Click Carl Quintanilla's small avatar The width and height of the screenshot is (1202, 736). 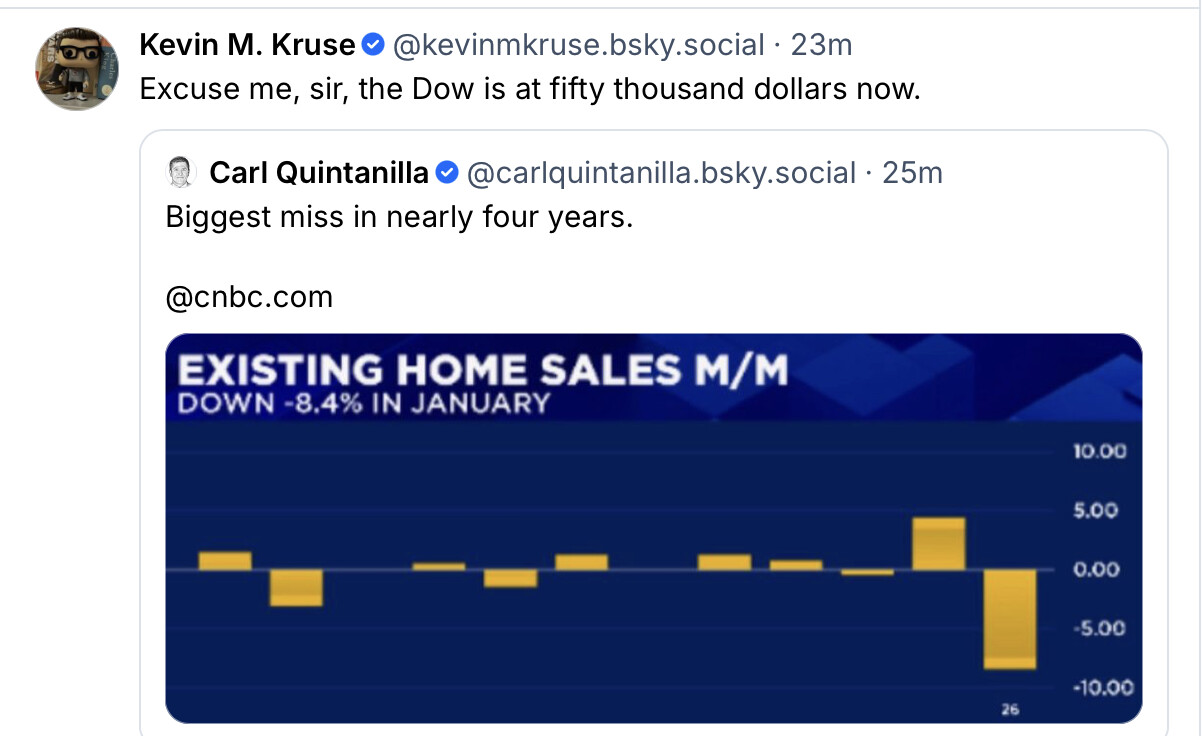181,173
